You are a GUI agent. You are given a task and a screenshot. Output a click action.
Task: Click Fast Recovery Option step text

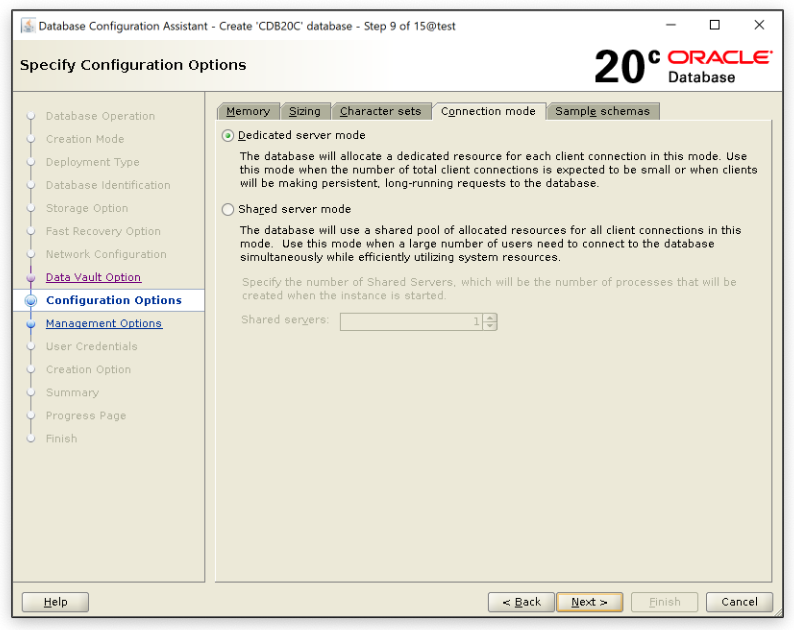click(x=103, y=231)
